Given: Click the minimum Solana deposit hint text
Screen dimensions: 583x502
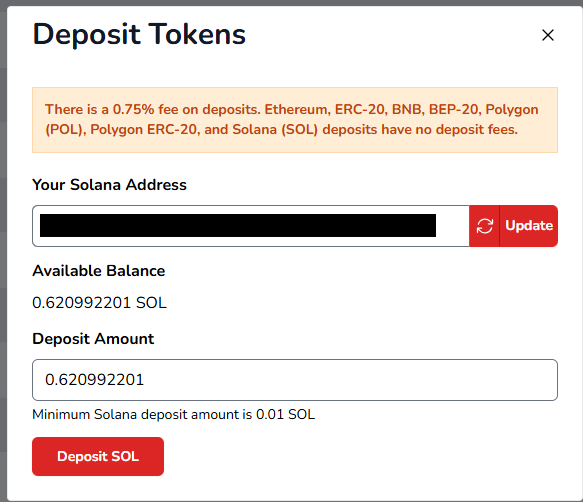Looking at the screenshot, I should click(174, 414).
